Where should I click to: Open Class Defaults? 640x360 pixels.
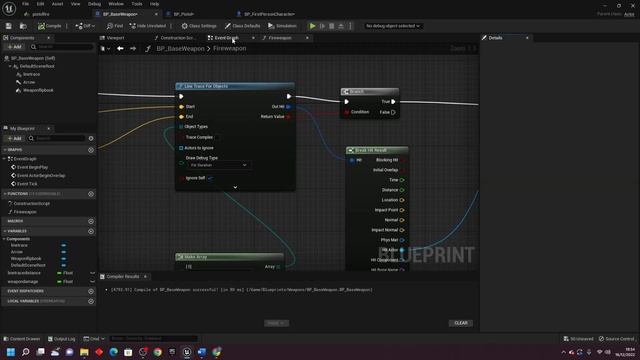tap(242, 26)
